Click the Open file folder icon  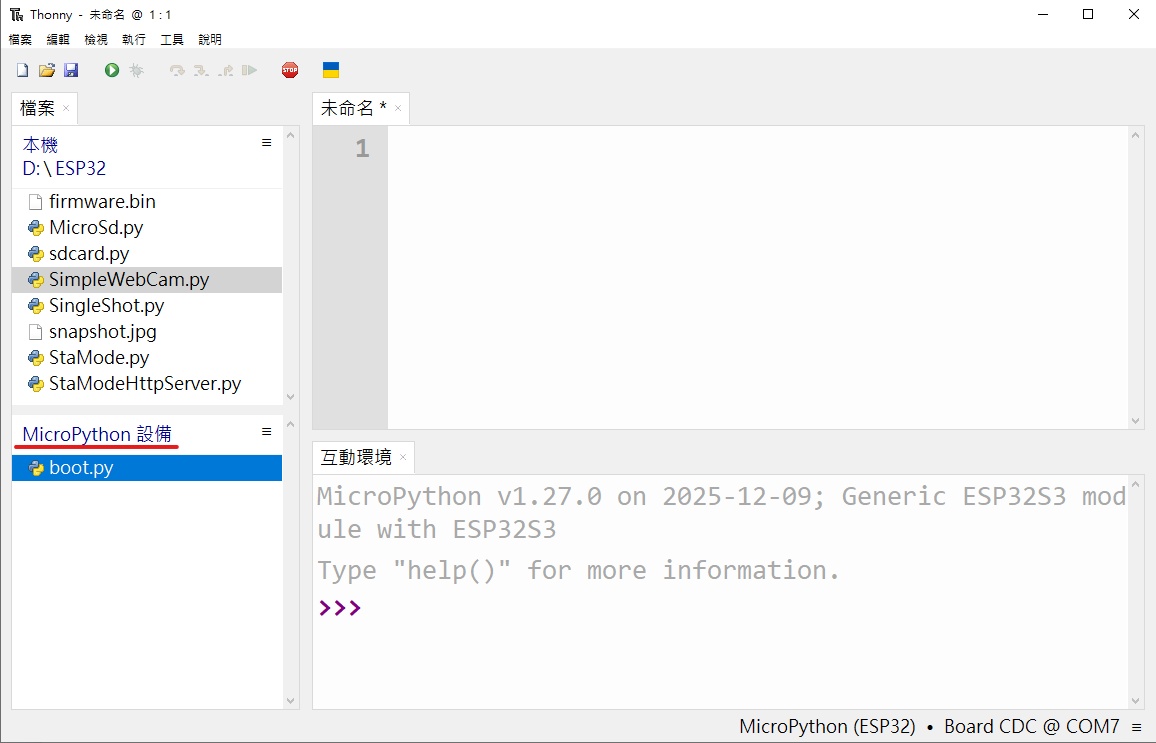(x=46, y=70)
